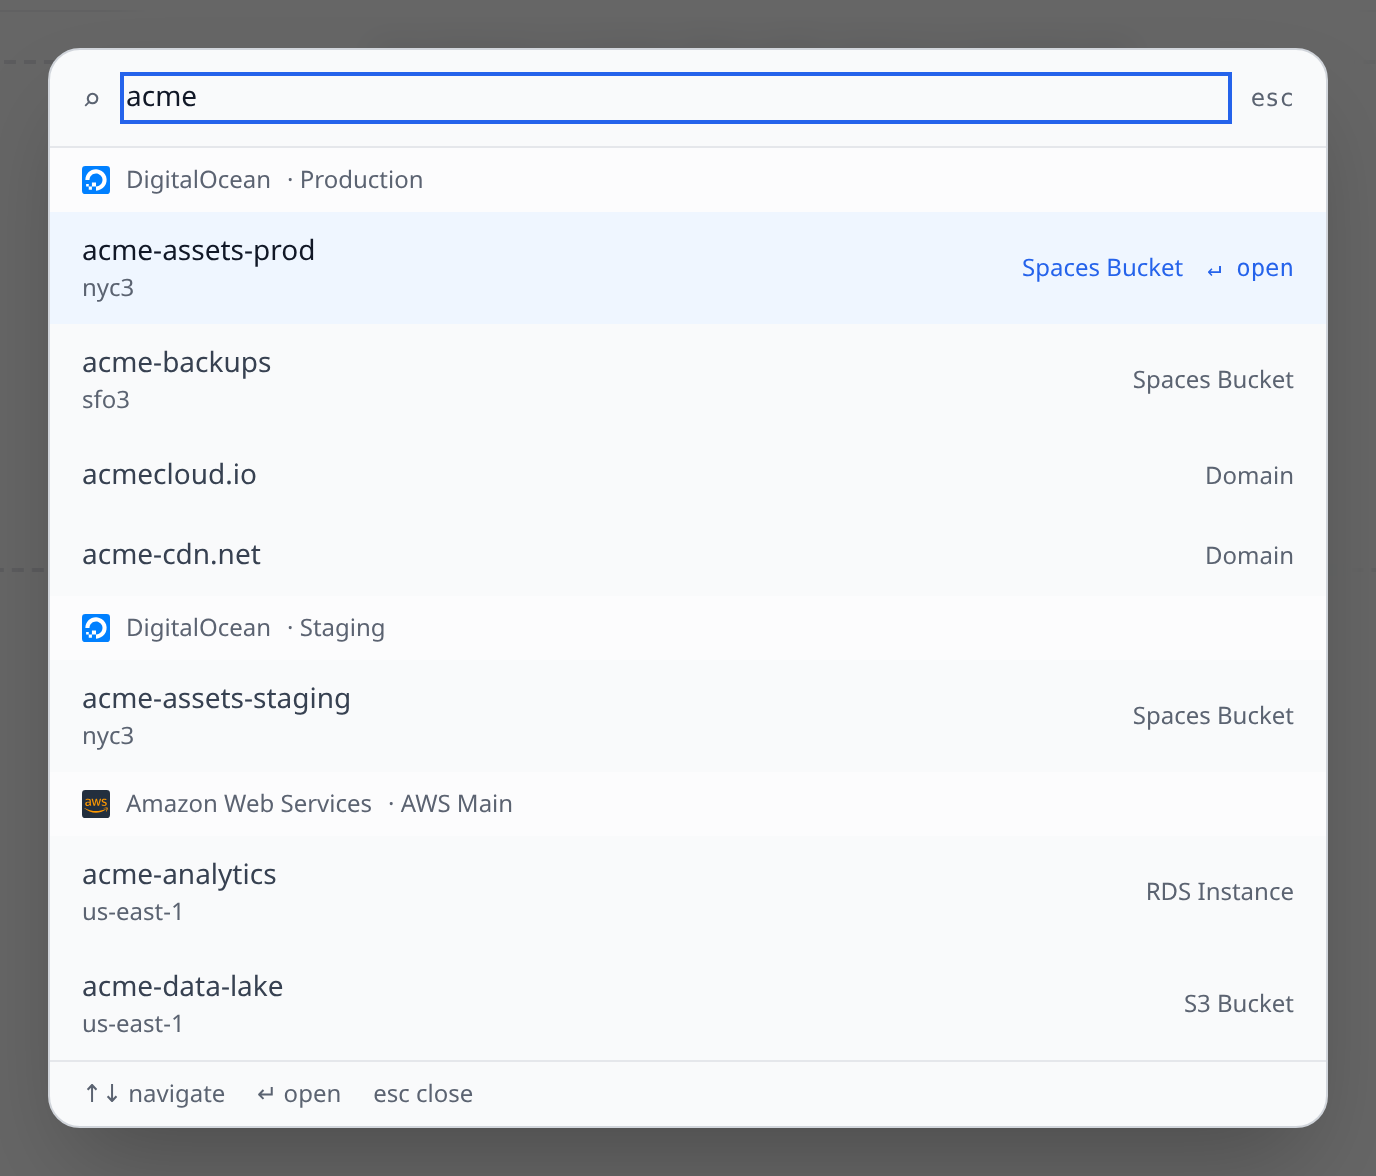Click the Spaces Bucket label on acme-backups

(1213, 380)
